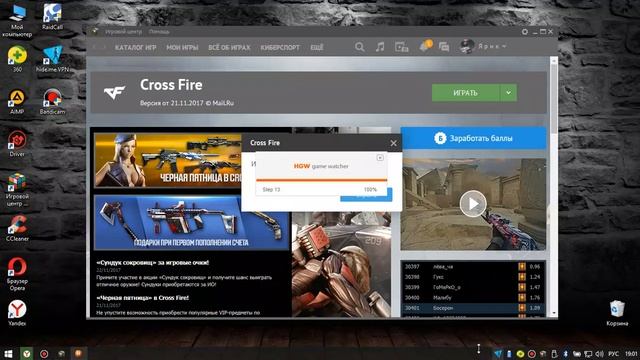Image resolution: width=640 pixels, height=360 pixels.
Task: Click the Cross Fire logo in the game header
Action: (114, 93)
